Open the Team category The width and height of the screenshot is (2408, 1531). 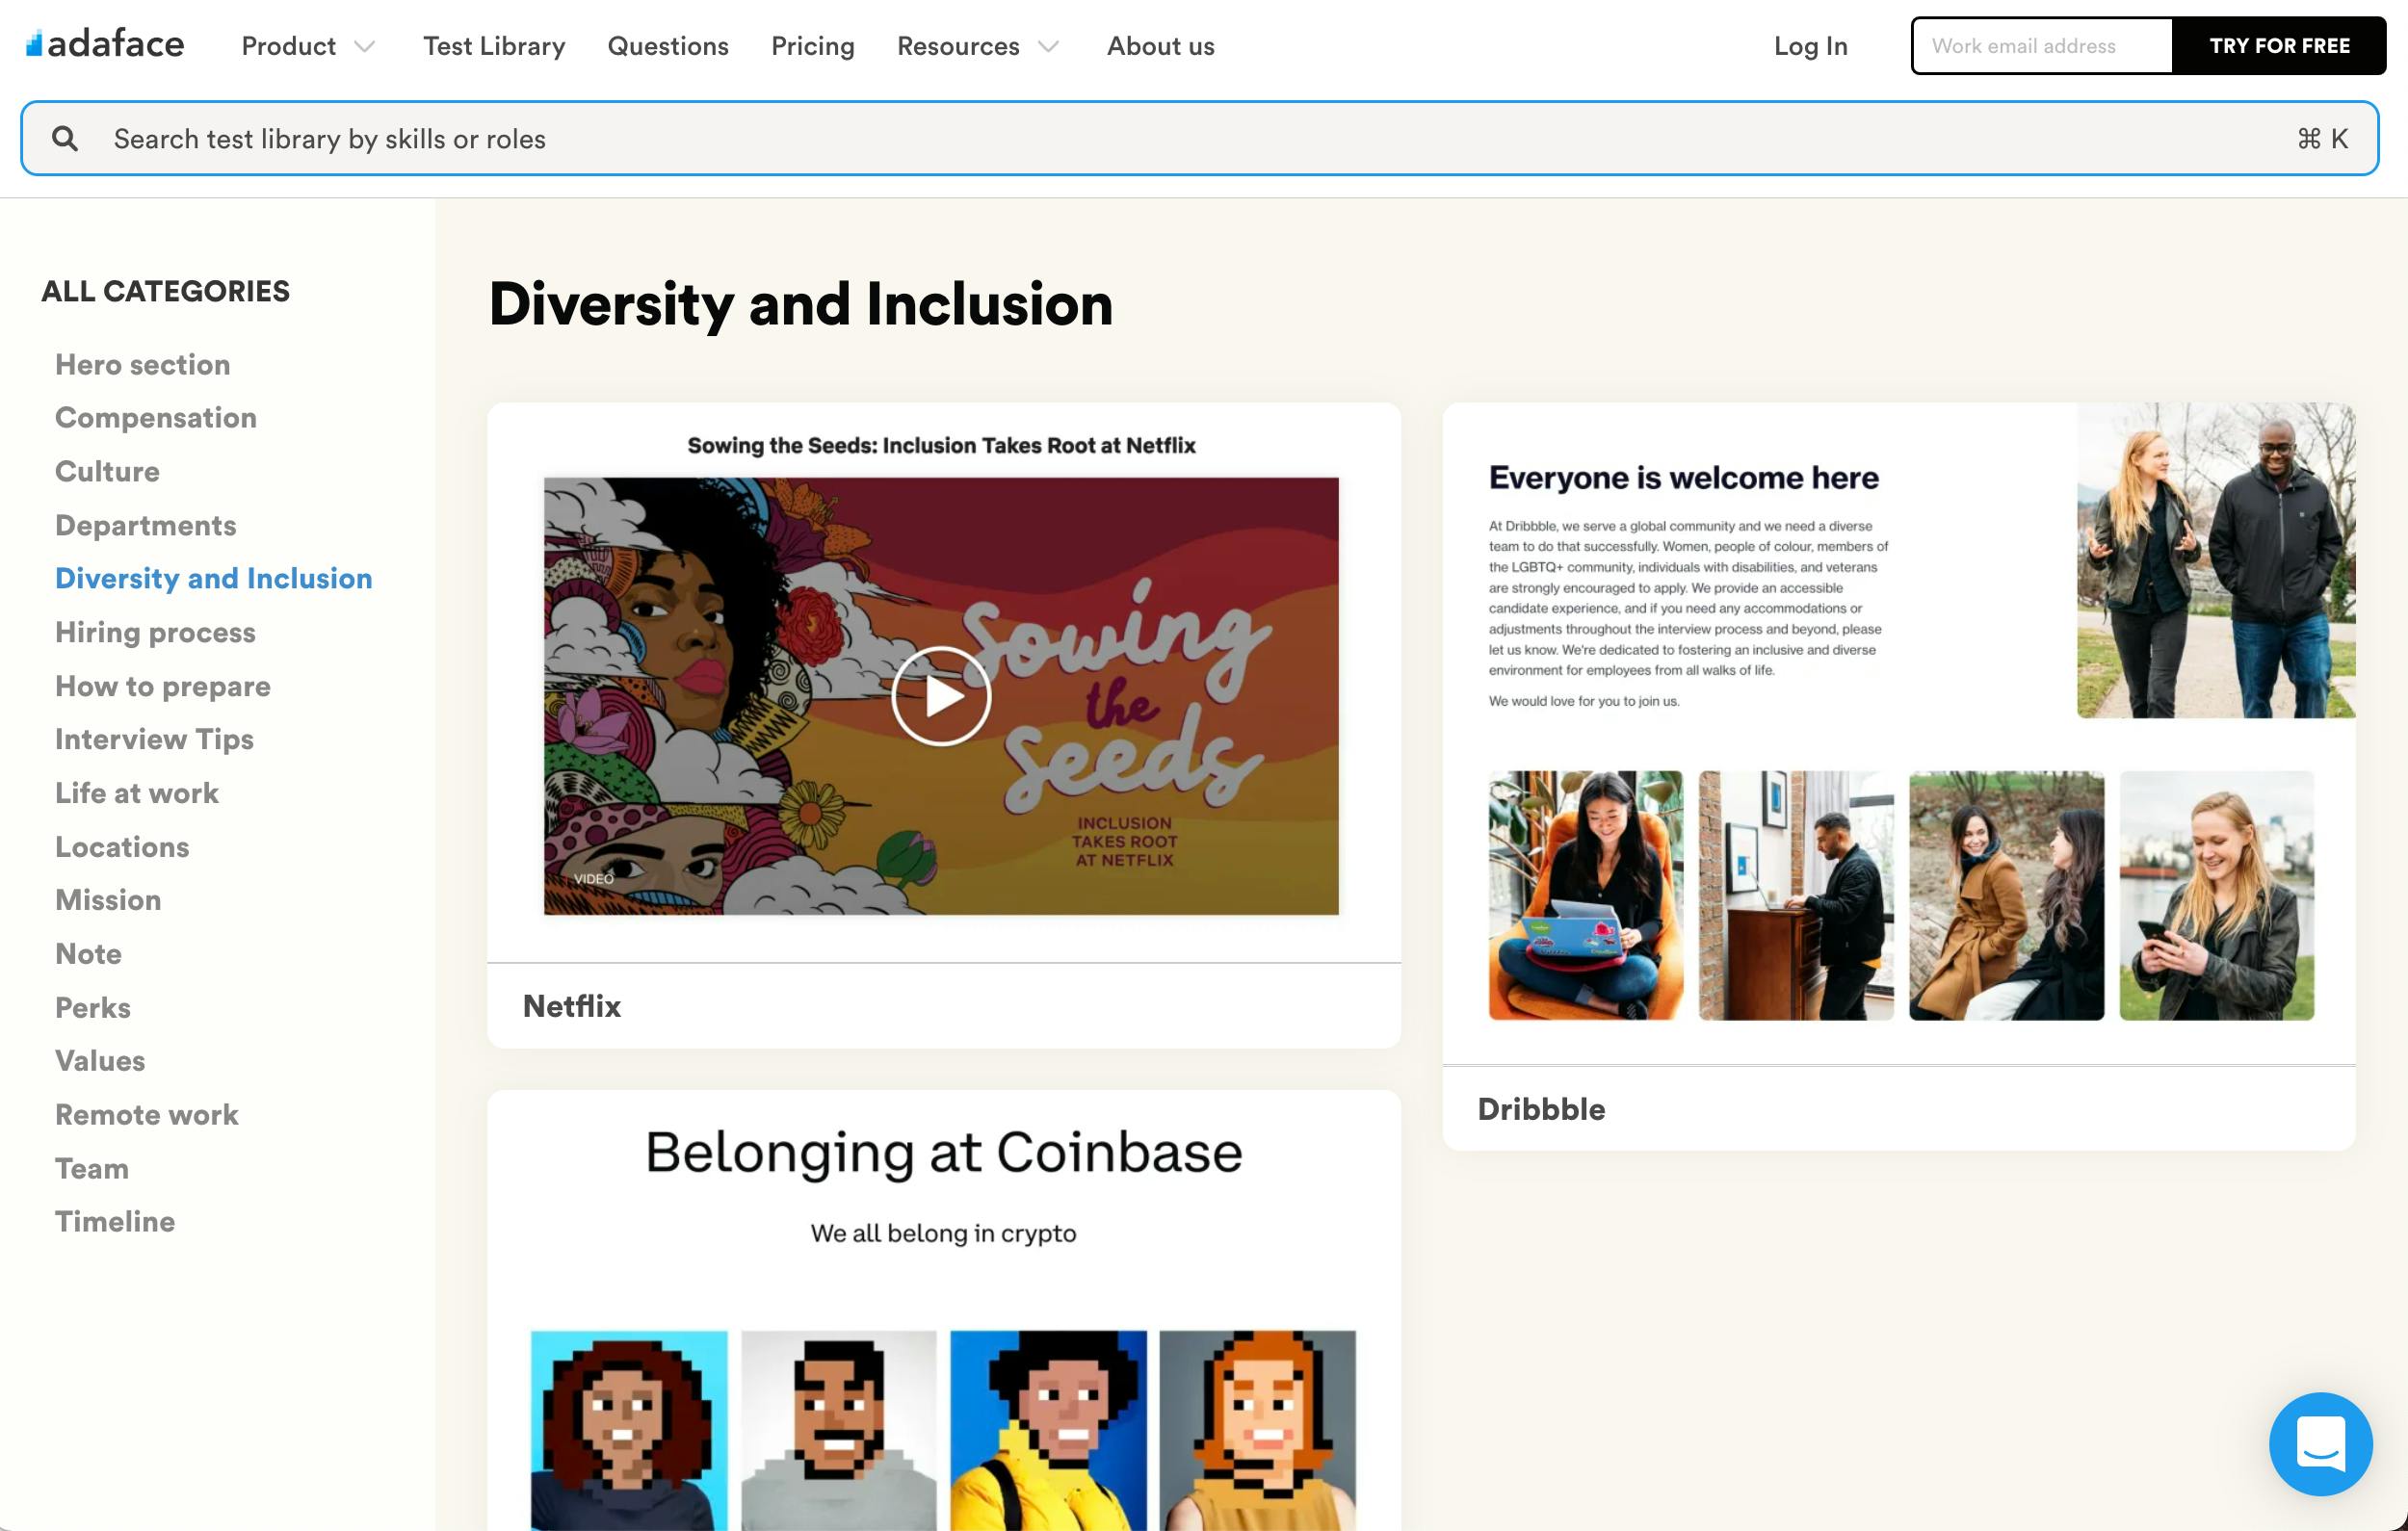coord(92,1168)
